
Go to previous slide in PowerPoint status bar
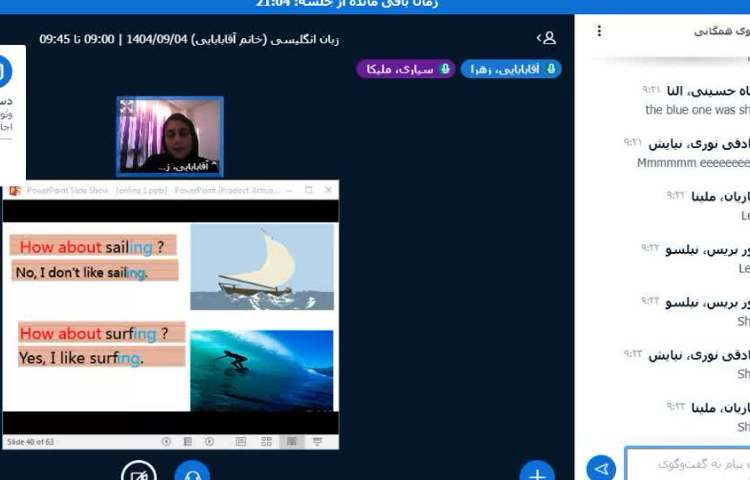tap(166, 442)
